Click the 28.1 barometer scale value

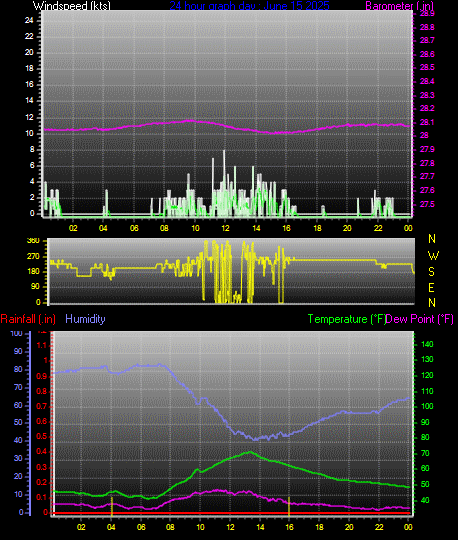(427, 123)
